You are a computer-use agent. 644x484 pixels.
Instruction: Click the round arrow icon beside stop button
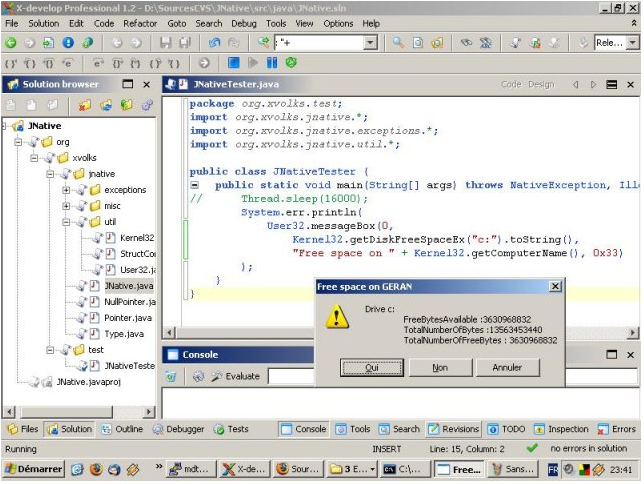point(204,63)
